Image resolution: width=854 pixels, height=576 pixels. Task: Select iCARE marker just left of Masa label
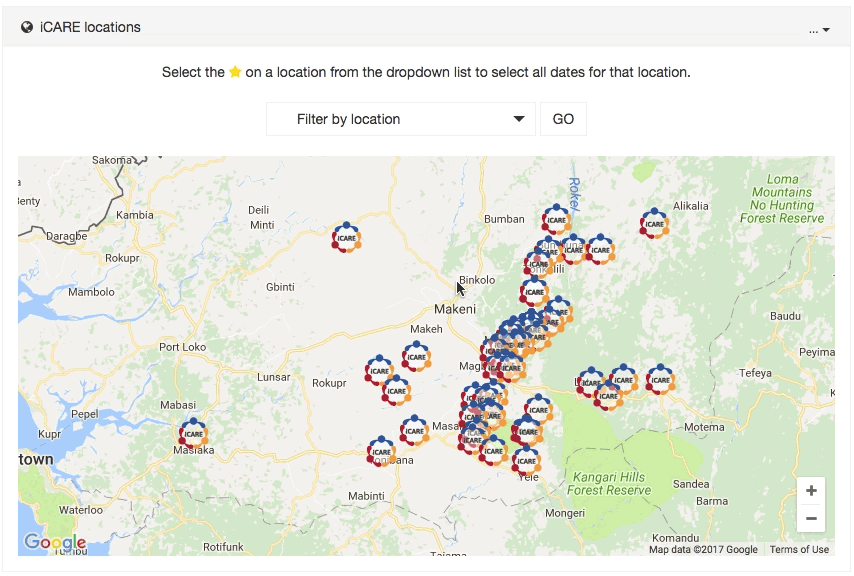point(414,430)
